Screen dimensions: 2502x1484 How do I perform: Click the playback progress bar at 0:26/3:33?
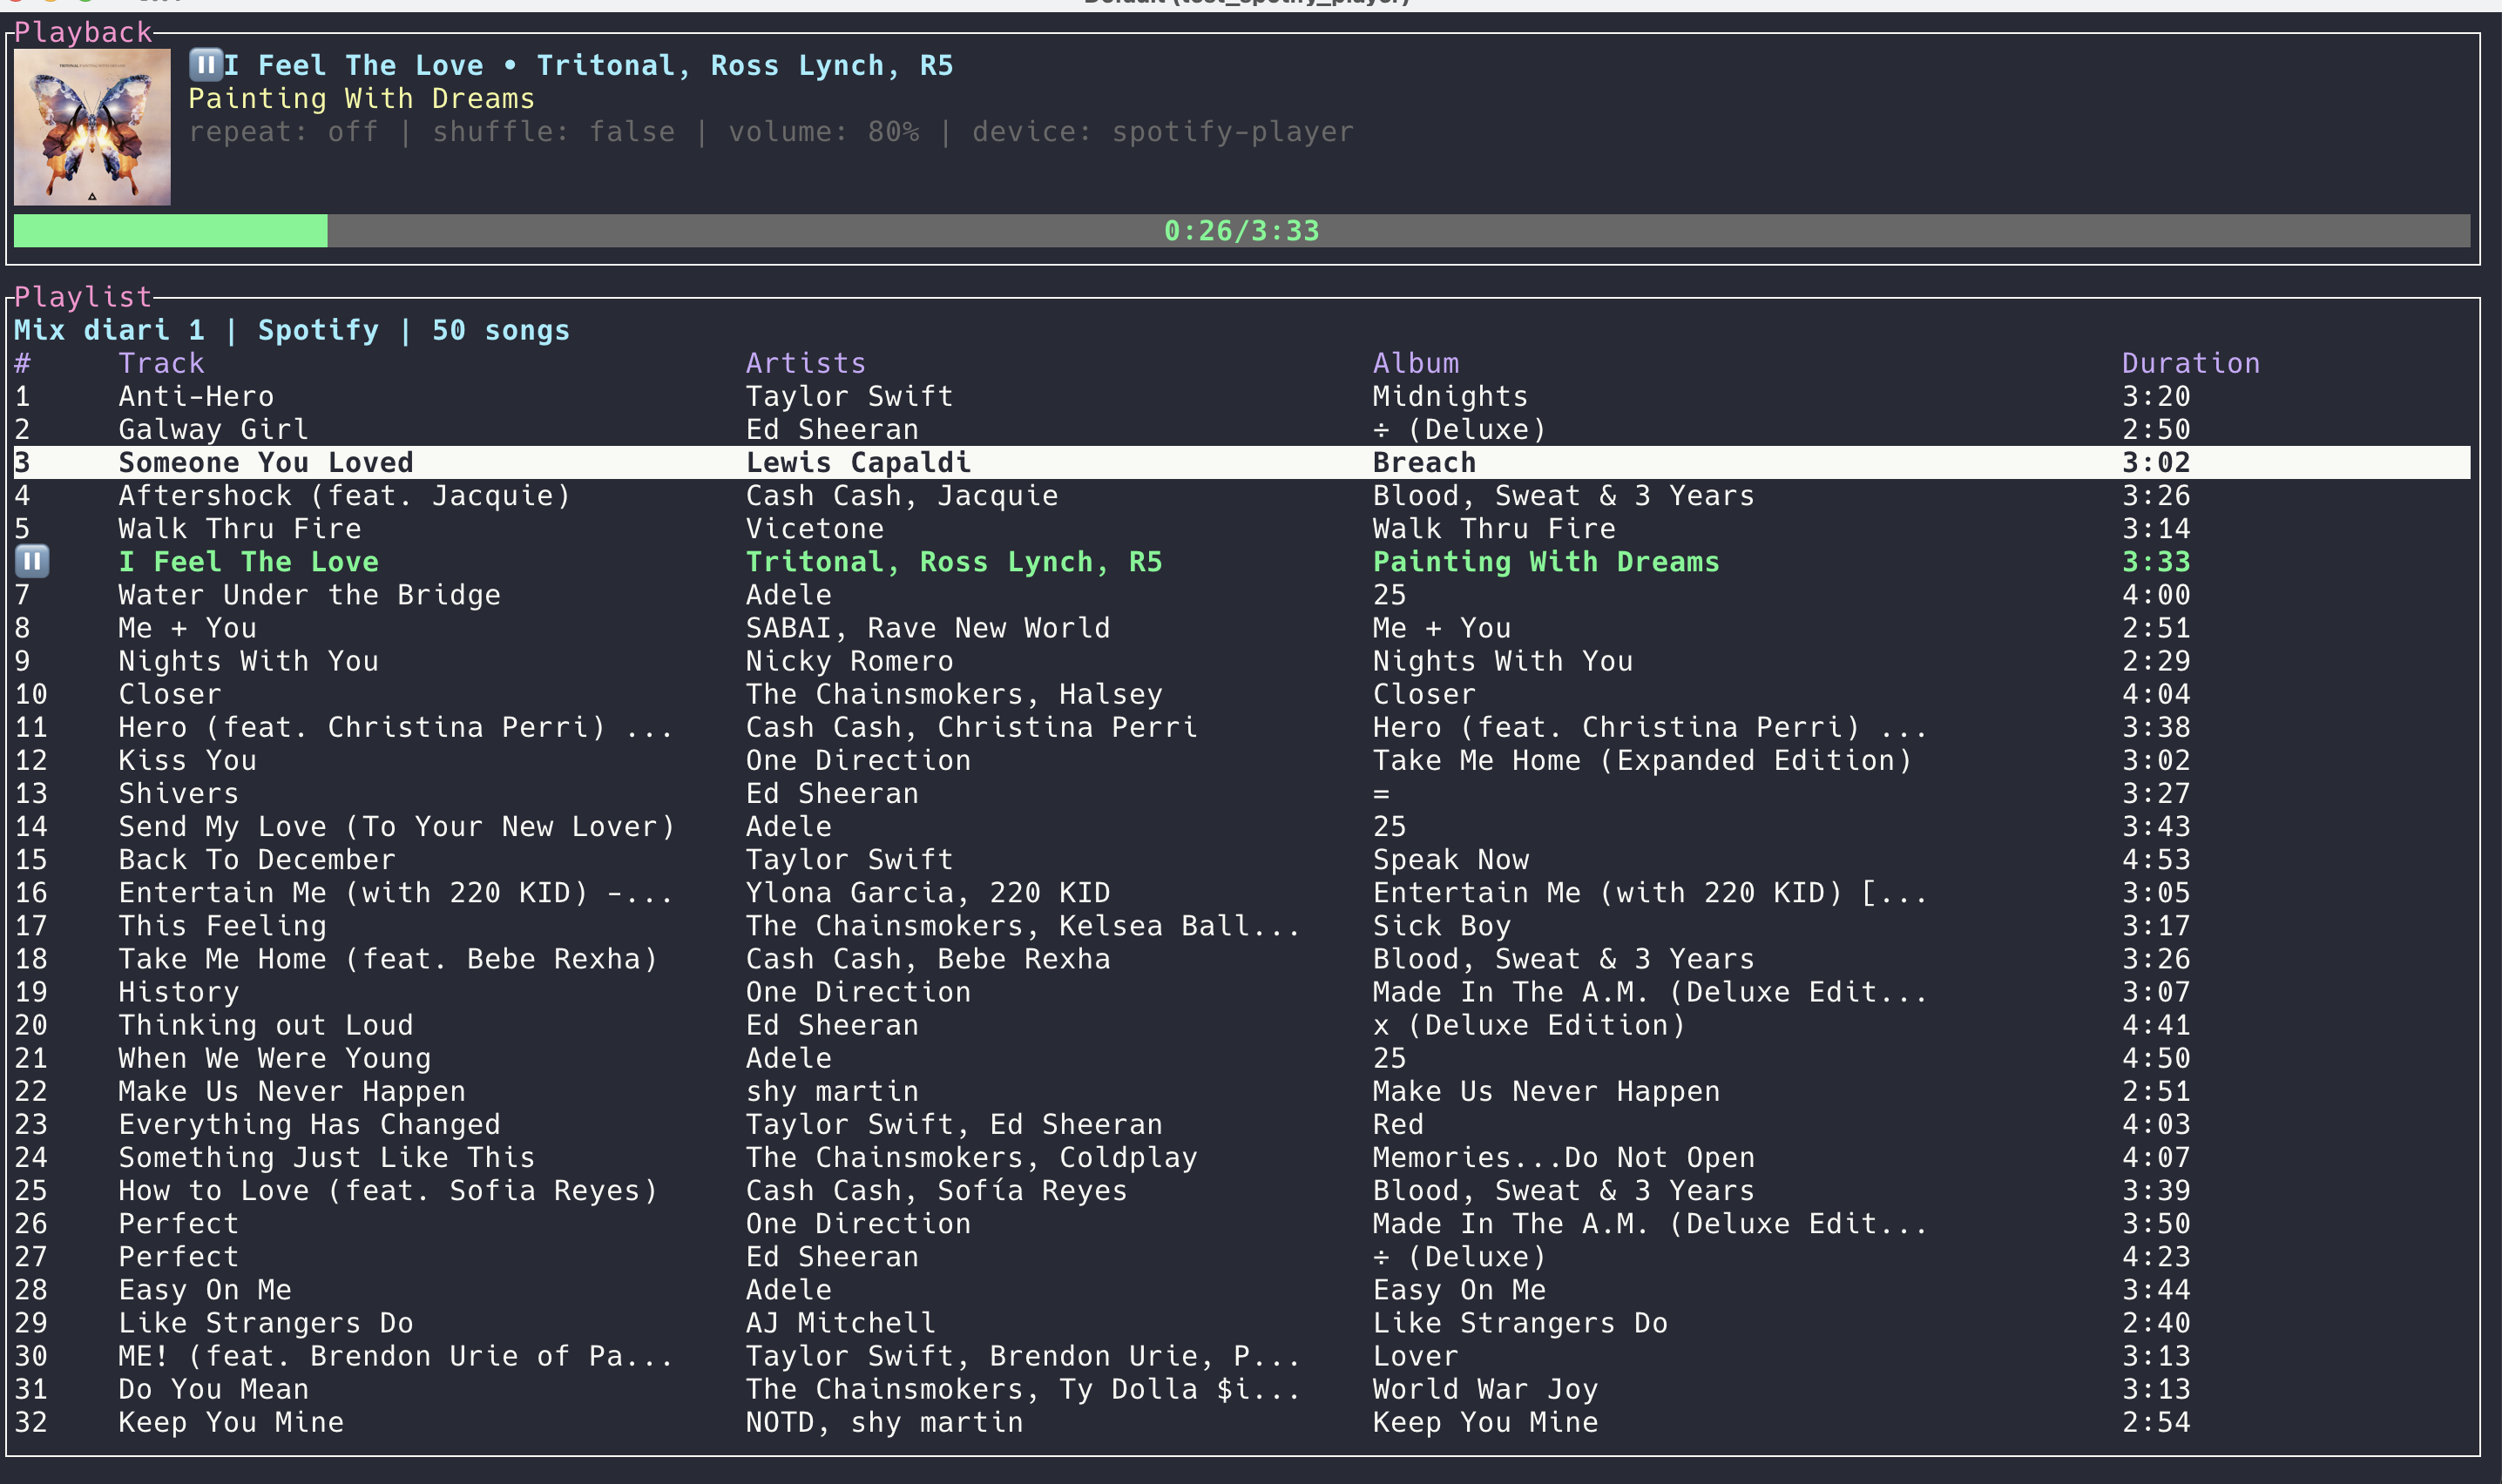1240,231
